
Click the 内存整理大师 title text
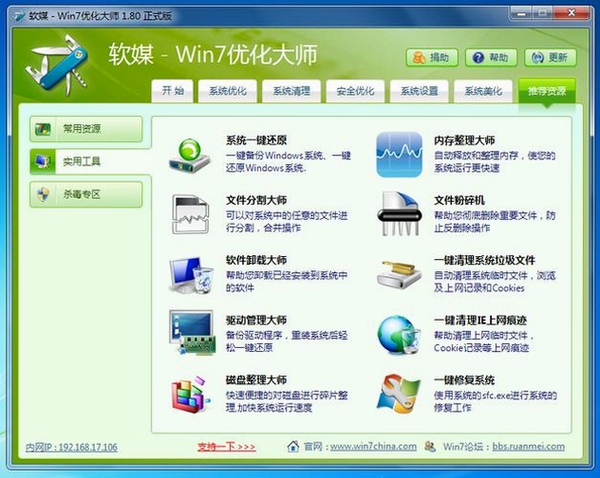pos(464,140)
